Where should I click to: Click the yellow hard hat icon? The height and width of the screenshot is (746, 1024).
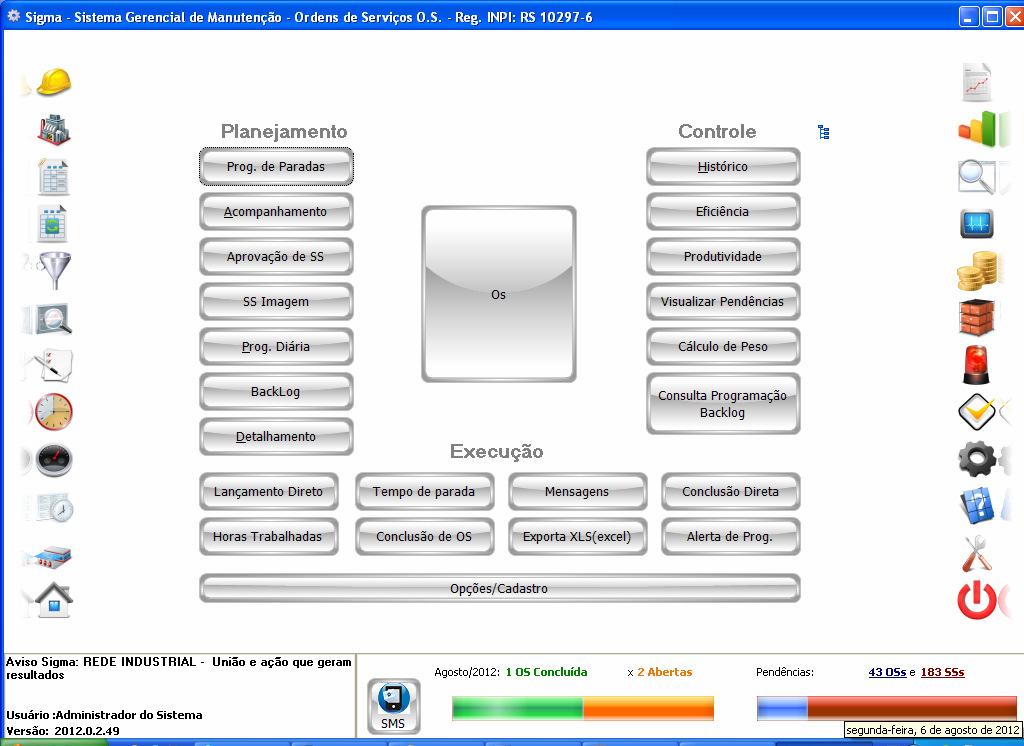tap(54, 82)
